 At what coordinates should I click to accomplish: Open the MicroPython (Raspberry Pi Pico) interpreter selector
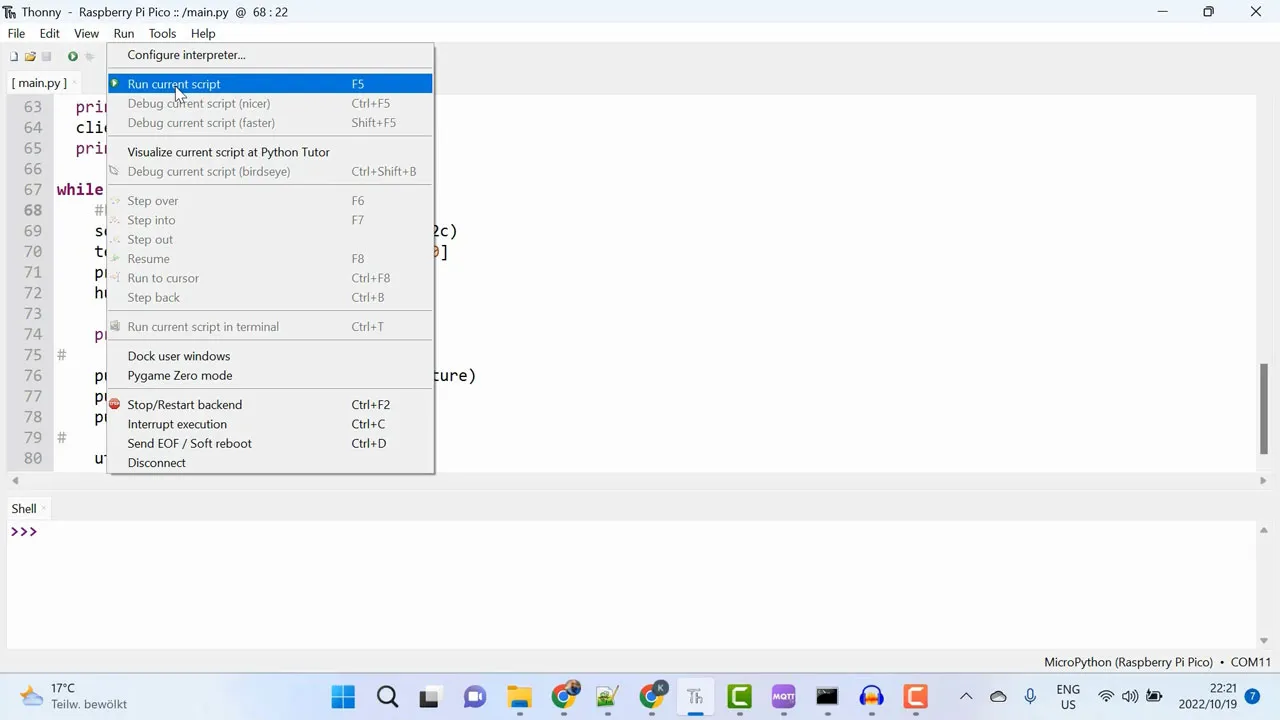tap(1157, 662)
